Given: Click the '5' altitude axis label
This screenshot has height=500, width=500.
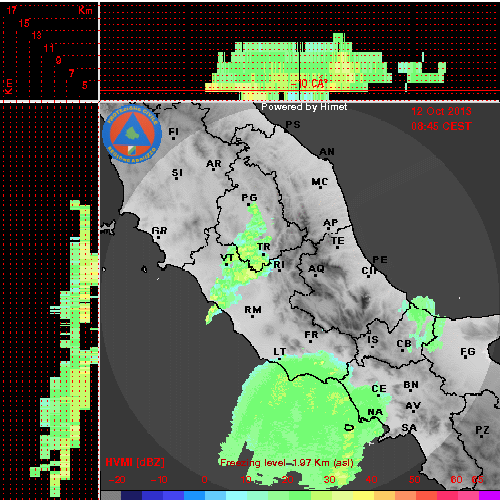Looking at the screenshot, I should click(85, 85).
